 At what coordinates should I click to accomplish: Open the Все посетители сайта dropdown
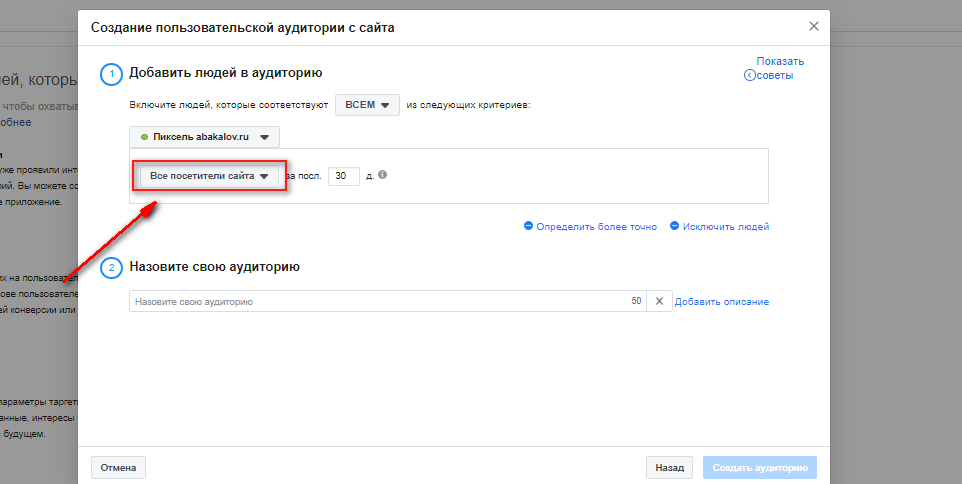[209, 176]
